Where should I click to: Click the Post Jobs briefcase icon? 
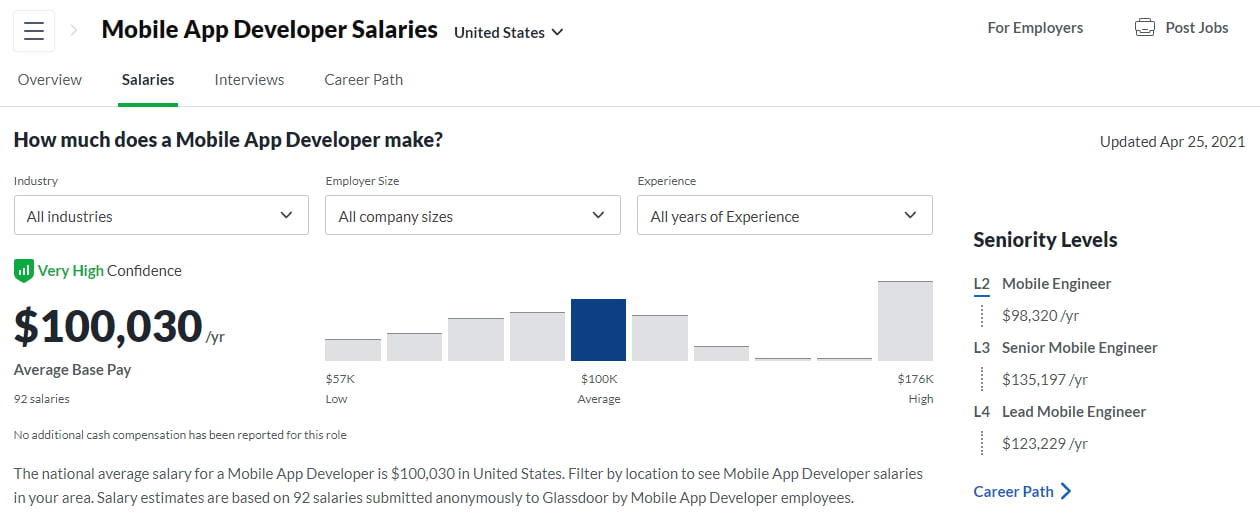click(1145, 28)
